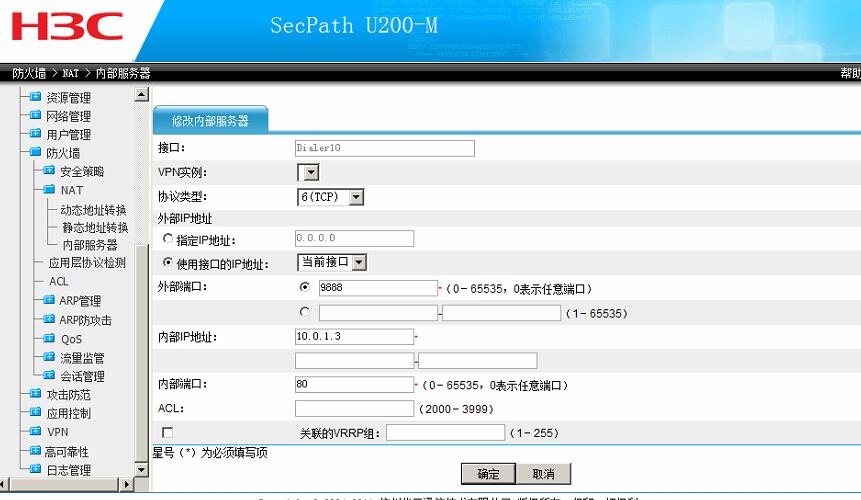This screenshot has width=861, height=500.
Task: Click the 内部IP地址 field with 10.0.1.3
Action: 354,336
